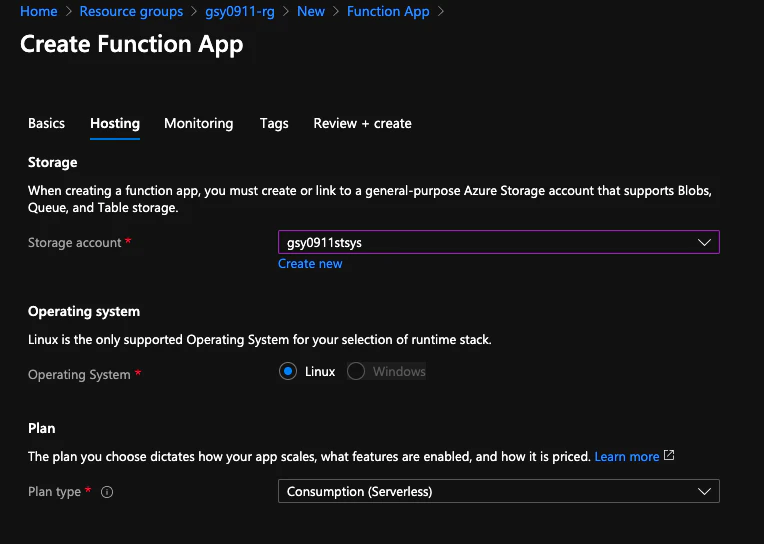Navigate to Home in the breadcrumb
This screenshot has width=764, height=544.
click(x=38, y=11)
